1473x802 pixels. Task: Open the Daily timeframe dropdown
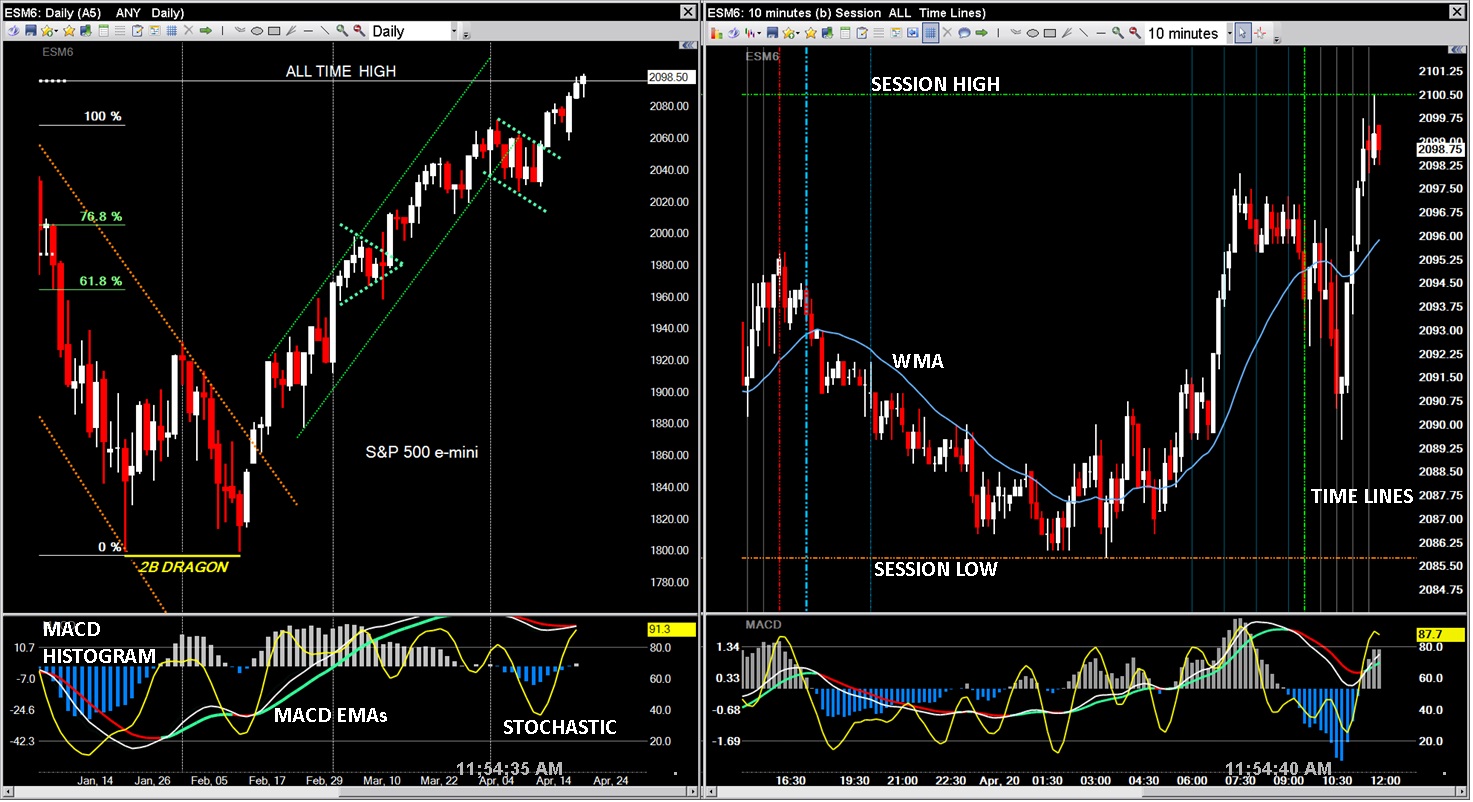455,31
